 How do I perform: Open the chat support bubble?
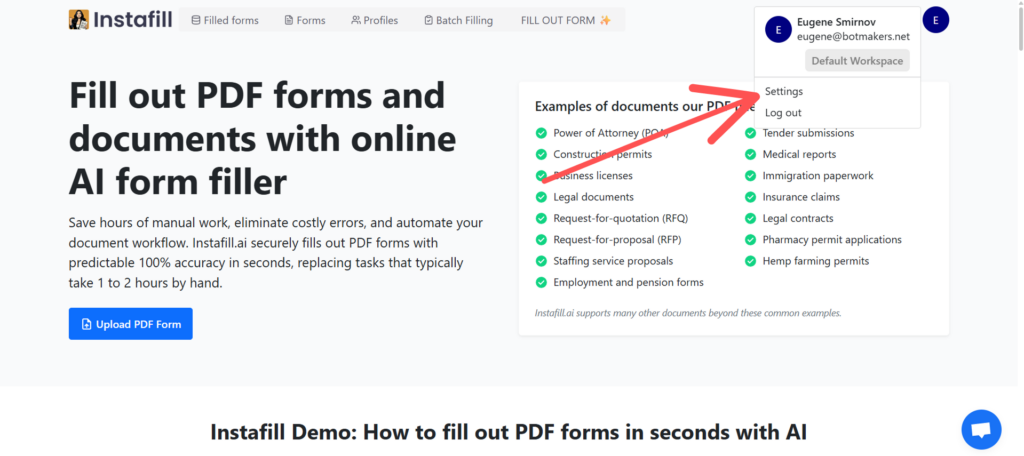pyautogui.click(x=981, y=429)
